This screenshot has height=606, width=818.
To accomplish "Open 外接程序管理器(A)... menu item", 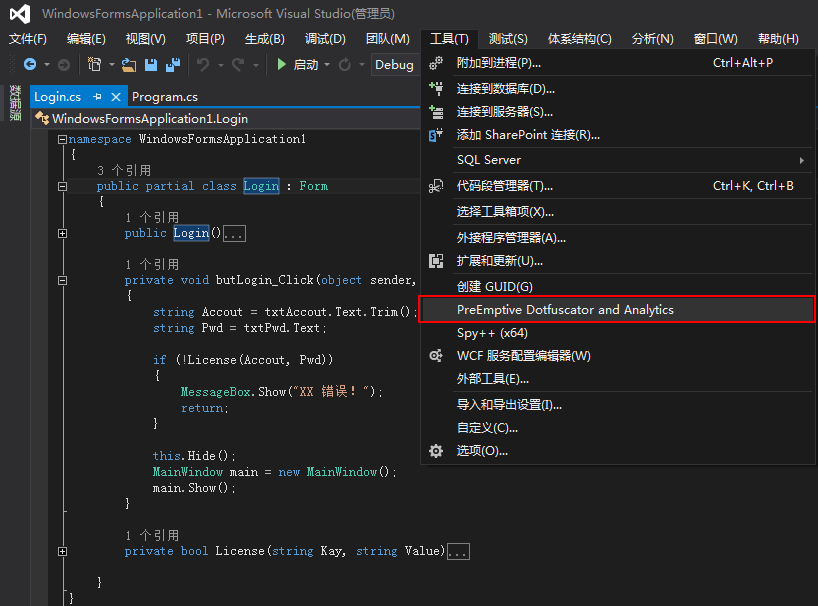I will tap(617, 237).
